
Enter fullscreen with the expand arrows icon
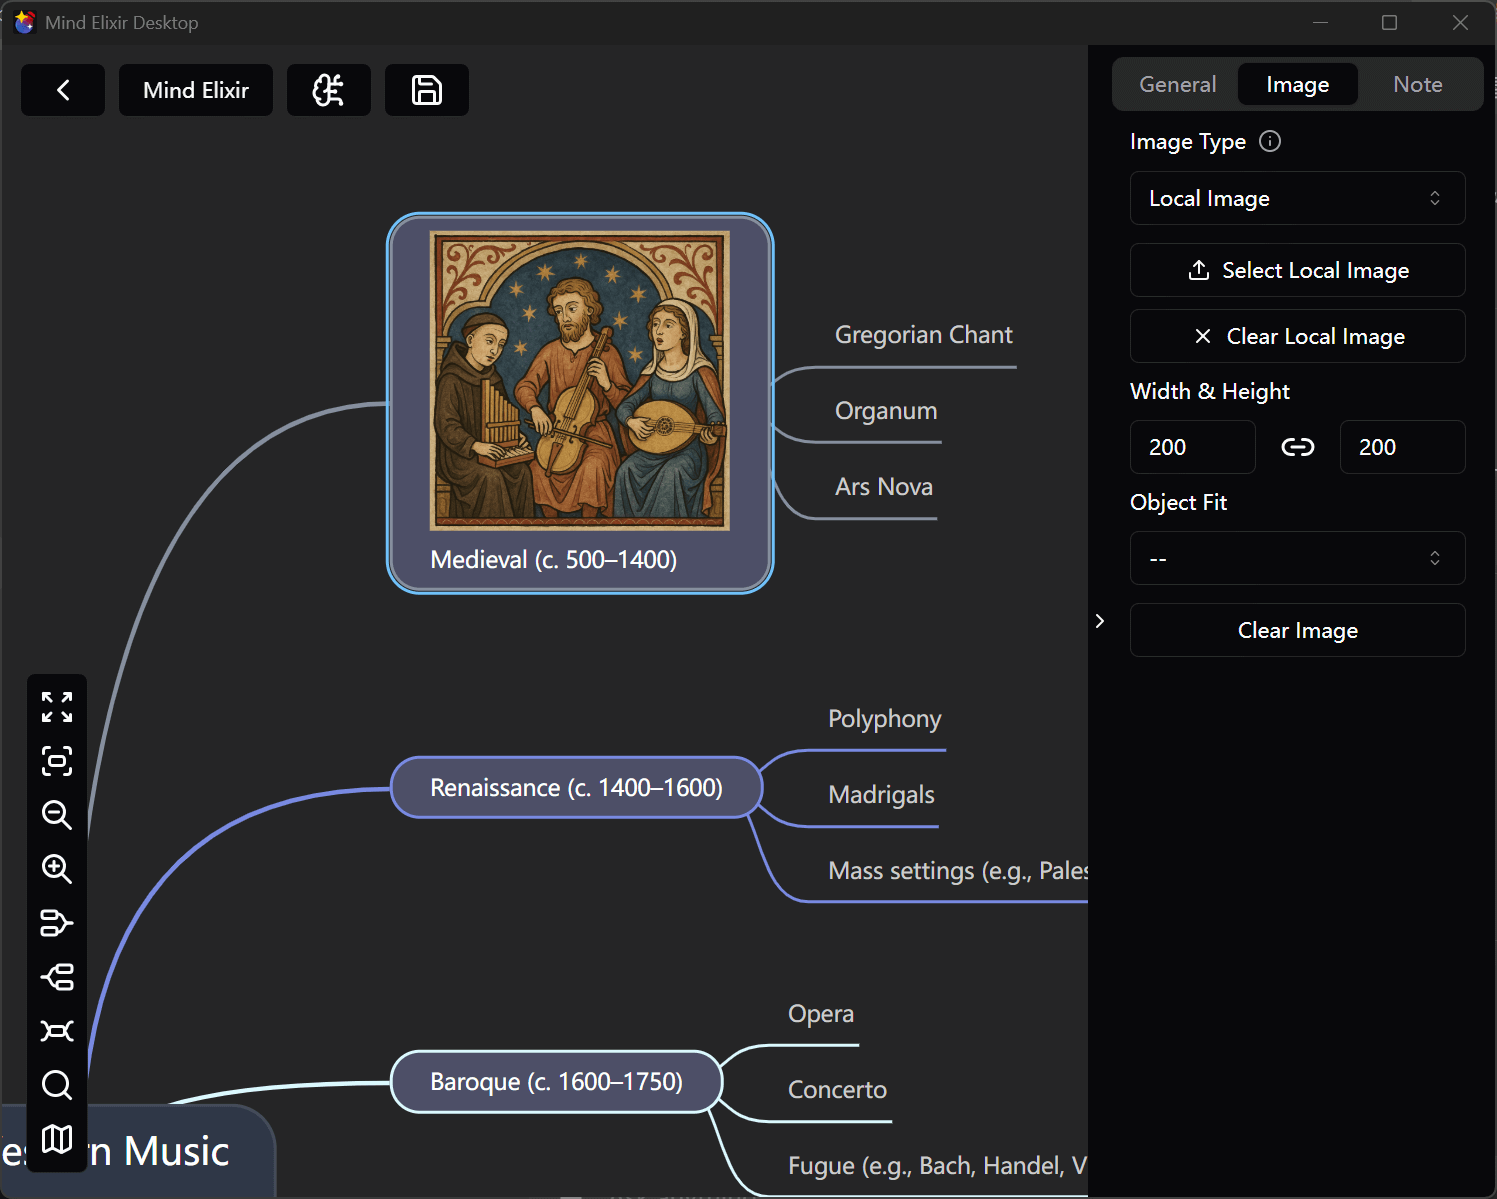click(57, 707)
